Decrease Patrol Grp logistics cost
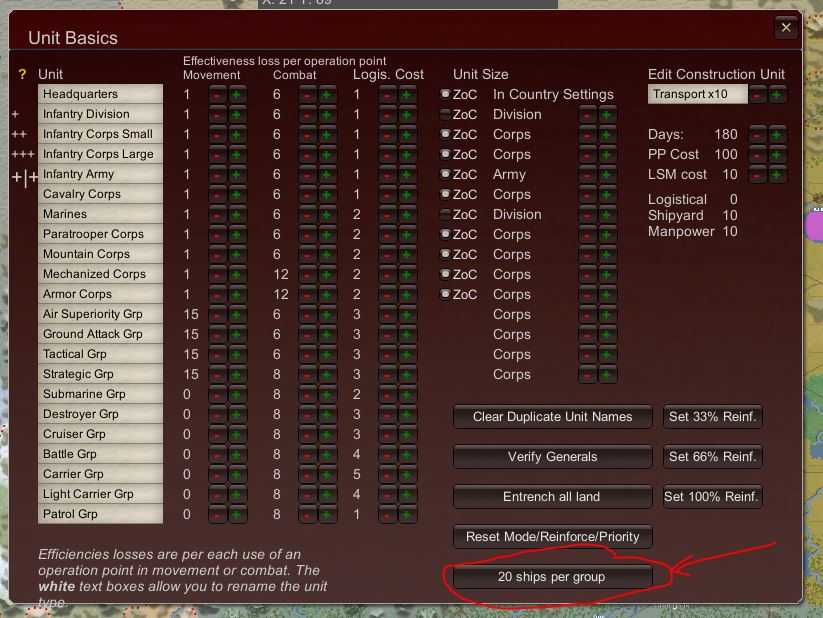The width and height of the screenshot is (823, 618). point(387,515)
